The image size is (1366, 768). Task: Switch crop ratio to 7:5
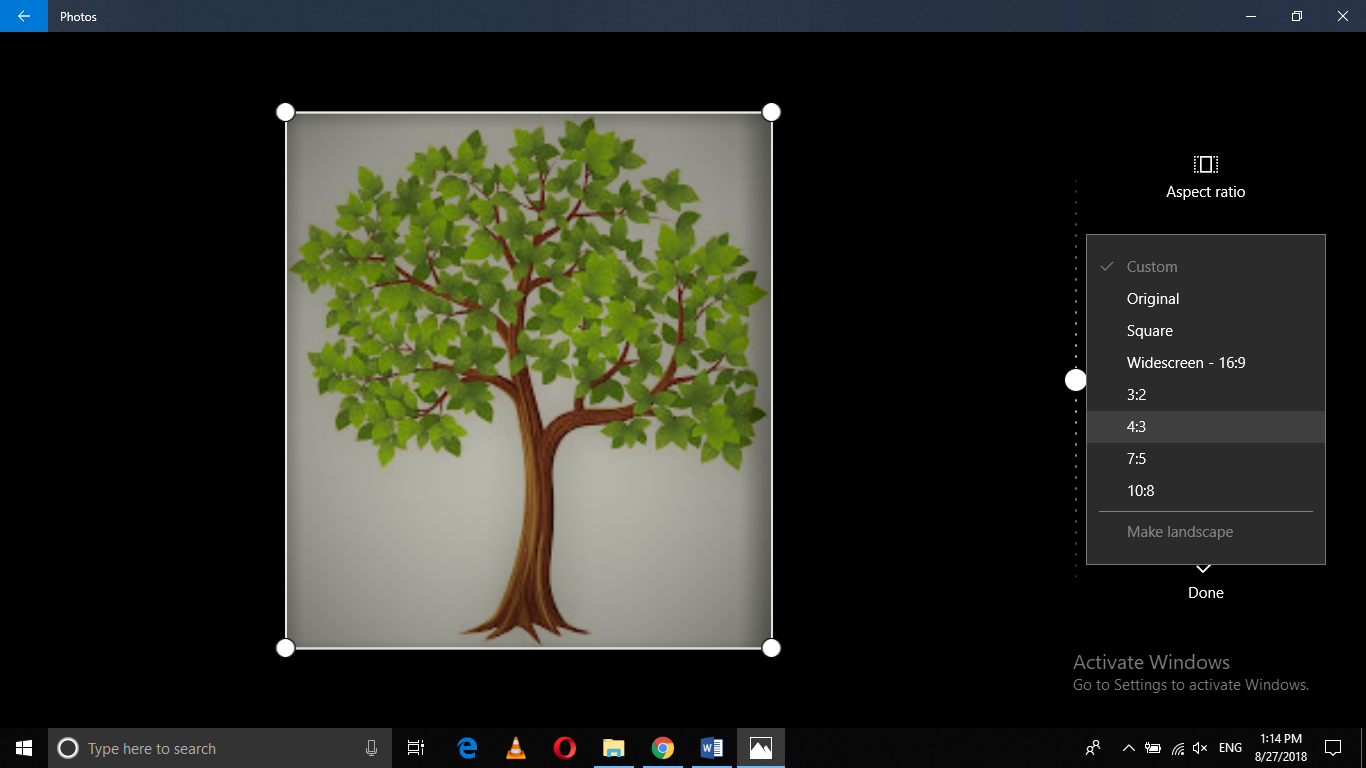(x=1136, y=458)
